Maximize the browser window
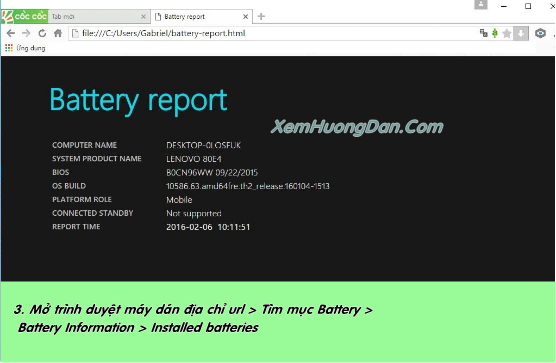 point(528,6)
